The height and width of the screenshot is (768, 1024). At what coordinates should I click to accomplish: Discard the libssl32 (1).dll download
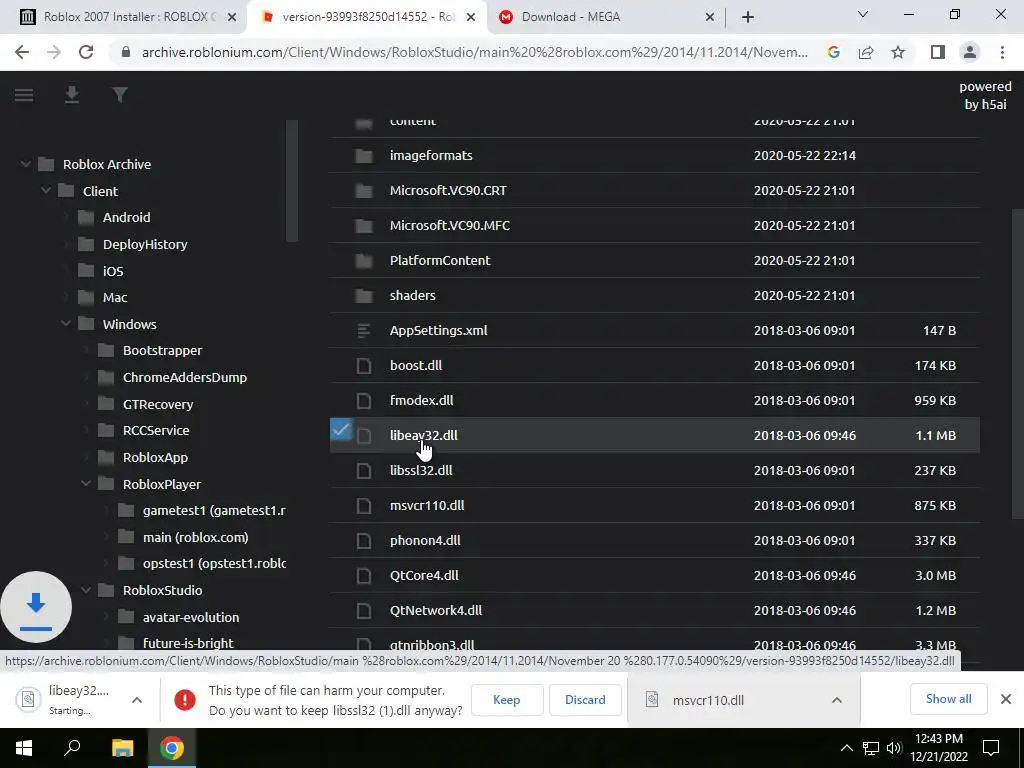tap(585, 700)
